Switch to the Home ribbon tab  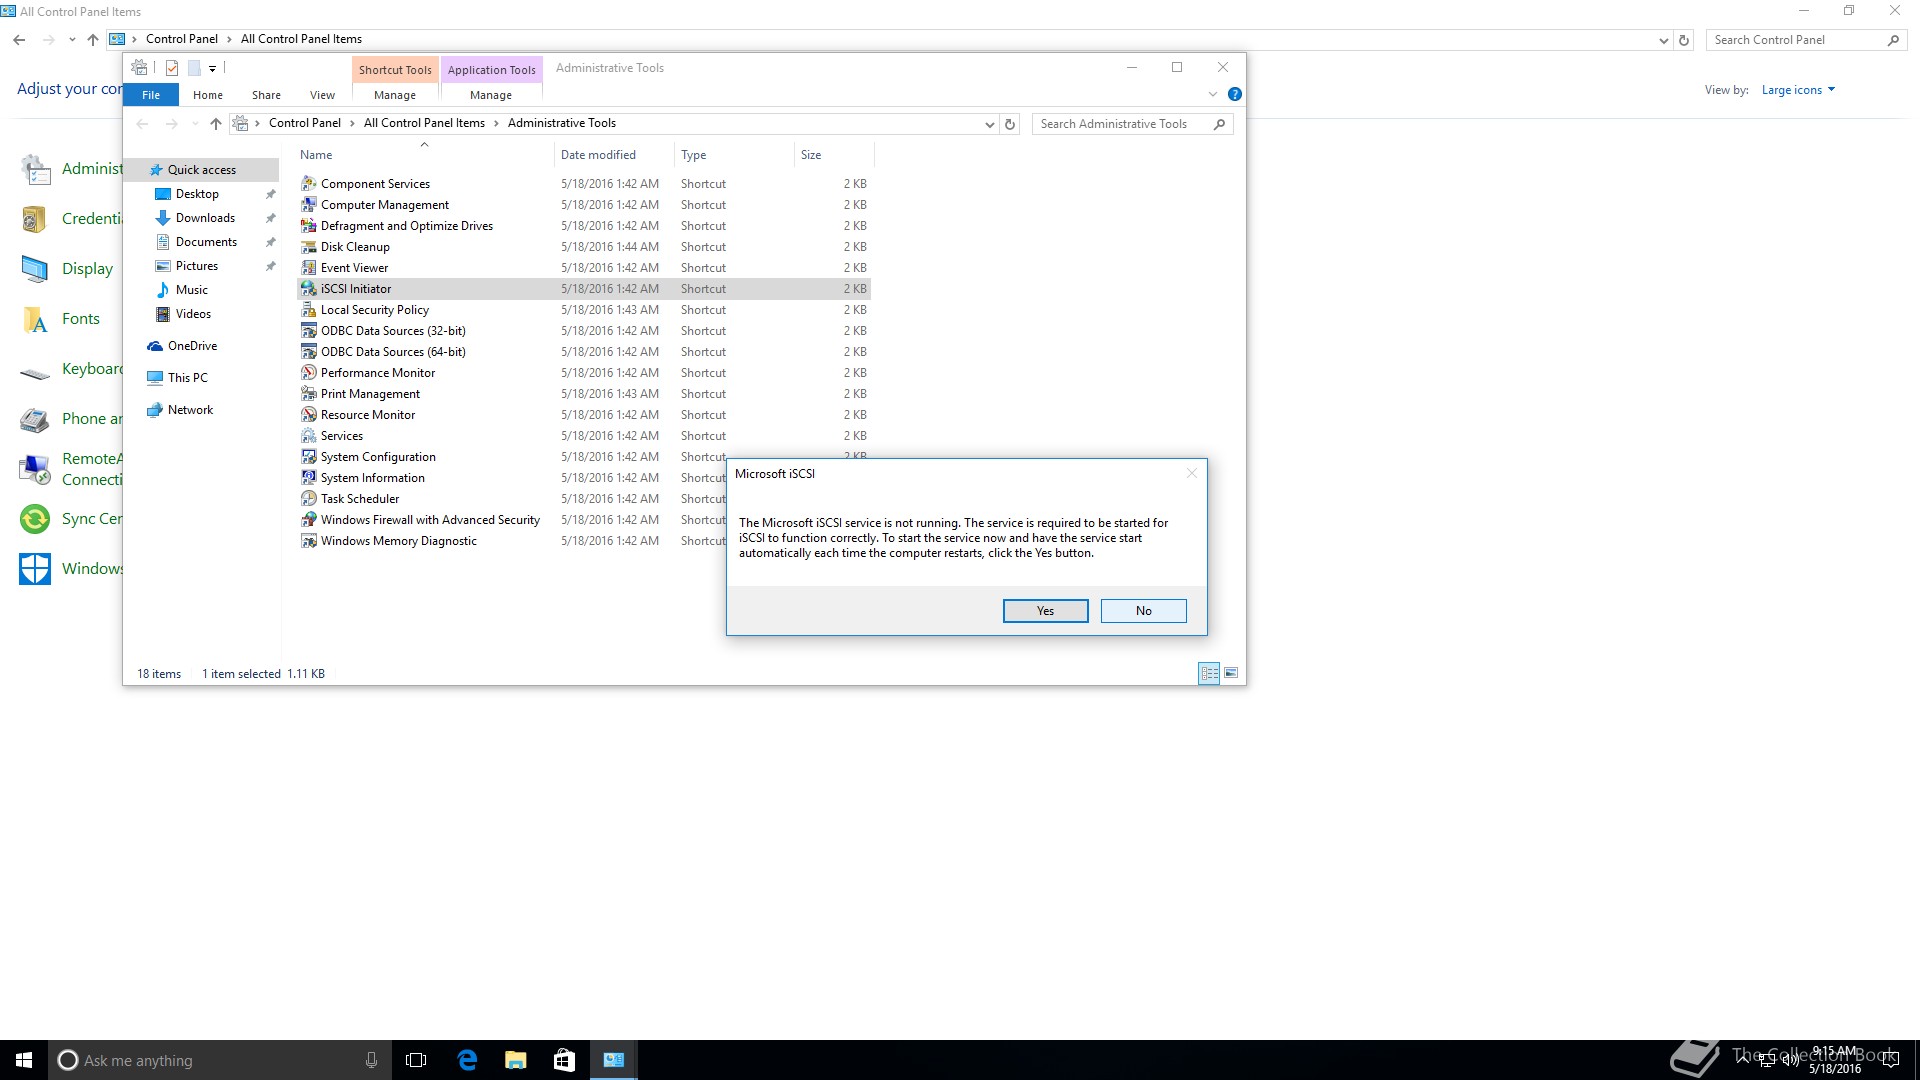click(x=208, y=95)
